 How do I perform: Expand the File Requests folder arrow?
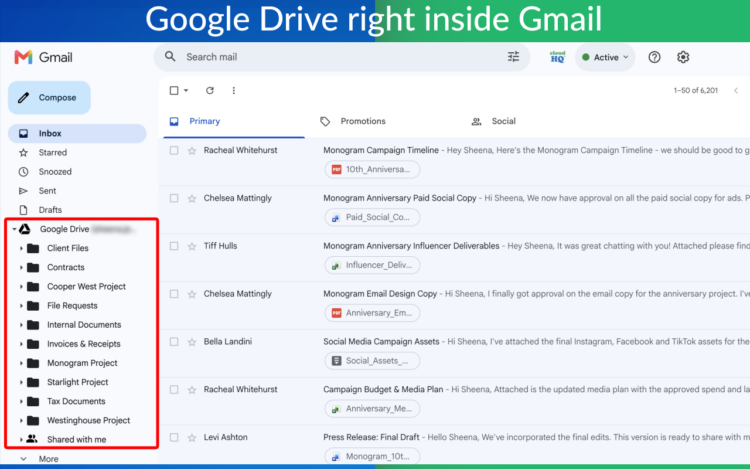click(x=21, y=305)
